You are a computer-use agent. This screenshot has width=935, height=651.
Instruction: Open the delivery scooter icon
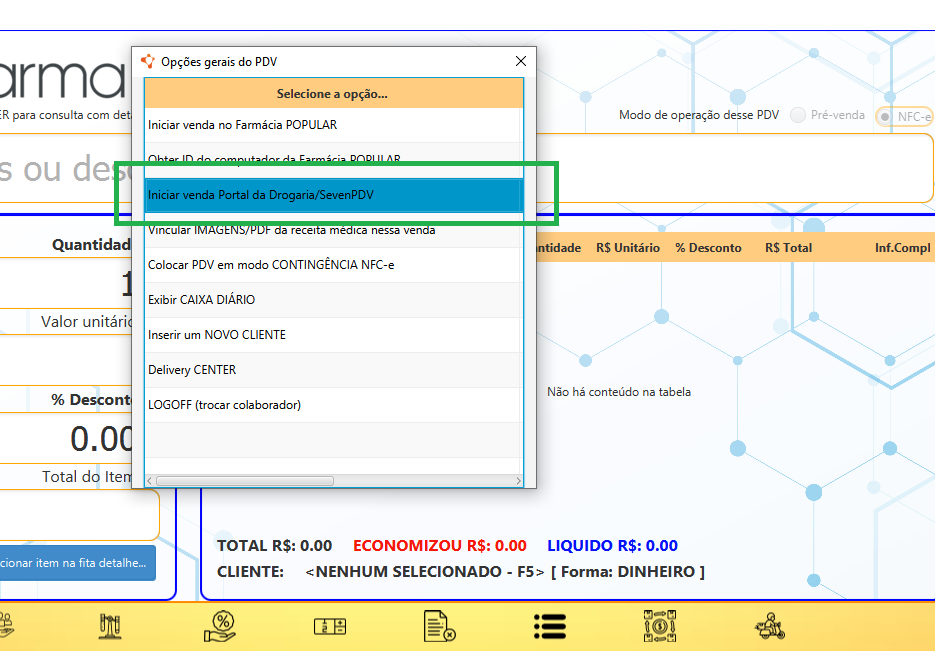pos(769,626)
